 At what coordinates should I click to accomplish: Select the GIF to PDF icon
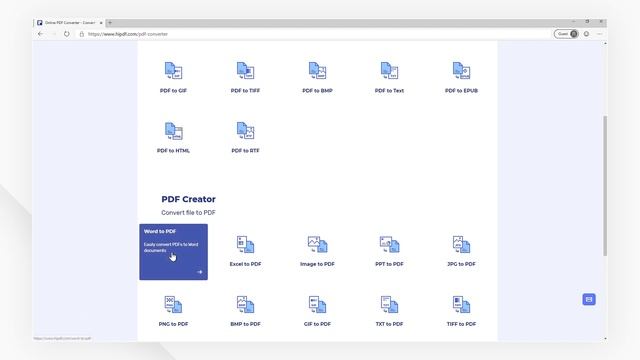[317, 304]
